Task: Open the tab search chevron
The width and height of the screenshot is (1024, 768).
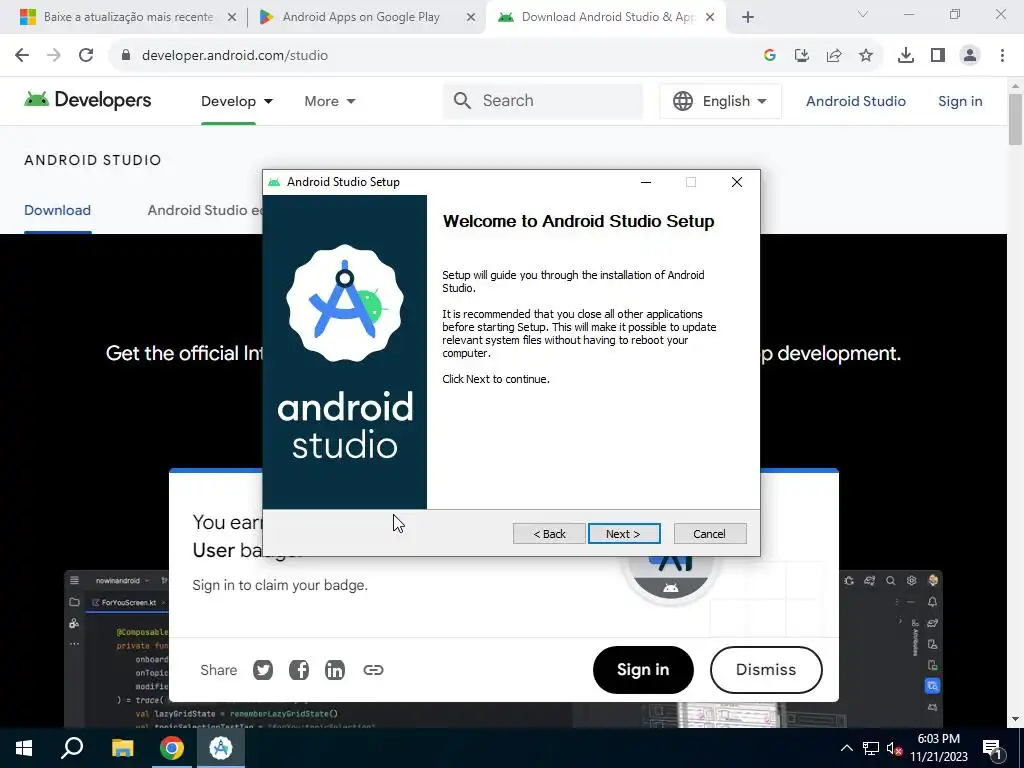Action: pyautogui.click(x=863, y=14)
